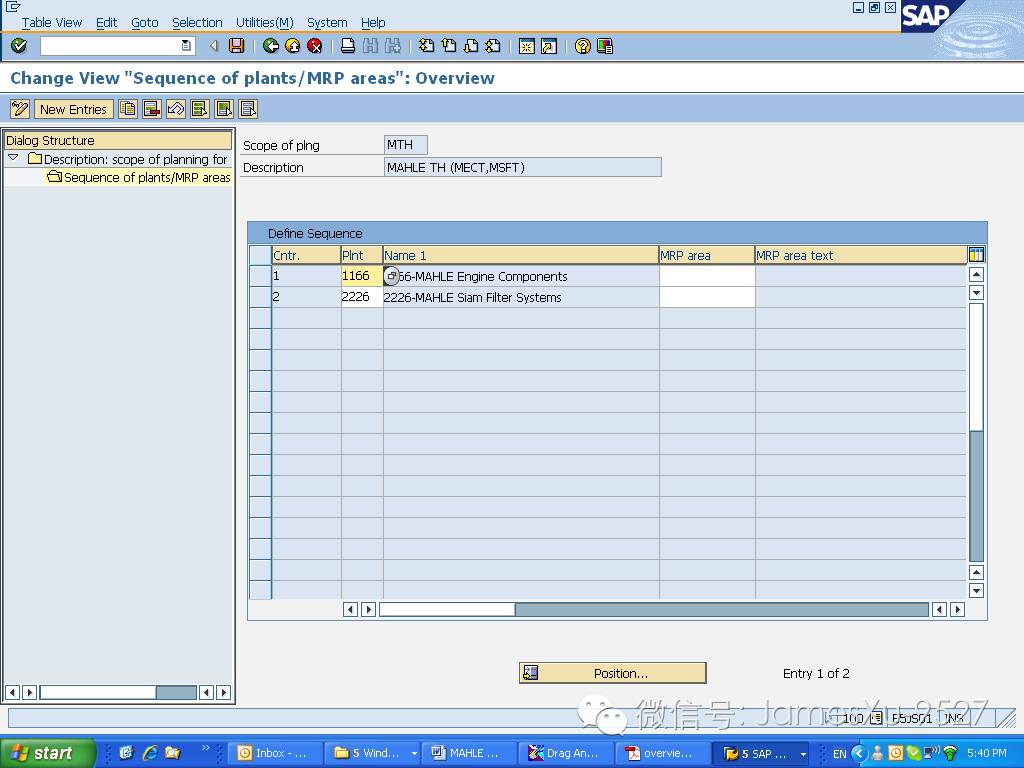The image size is (1024, 768).
Task: Click the Entry 1 of 2 text
Action: click(x=816, y=673)
